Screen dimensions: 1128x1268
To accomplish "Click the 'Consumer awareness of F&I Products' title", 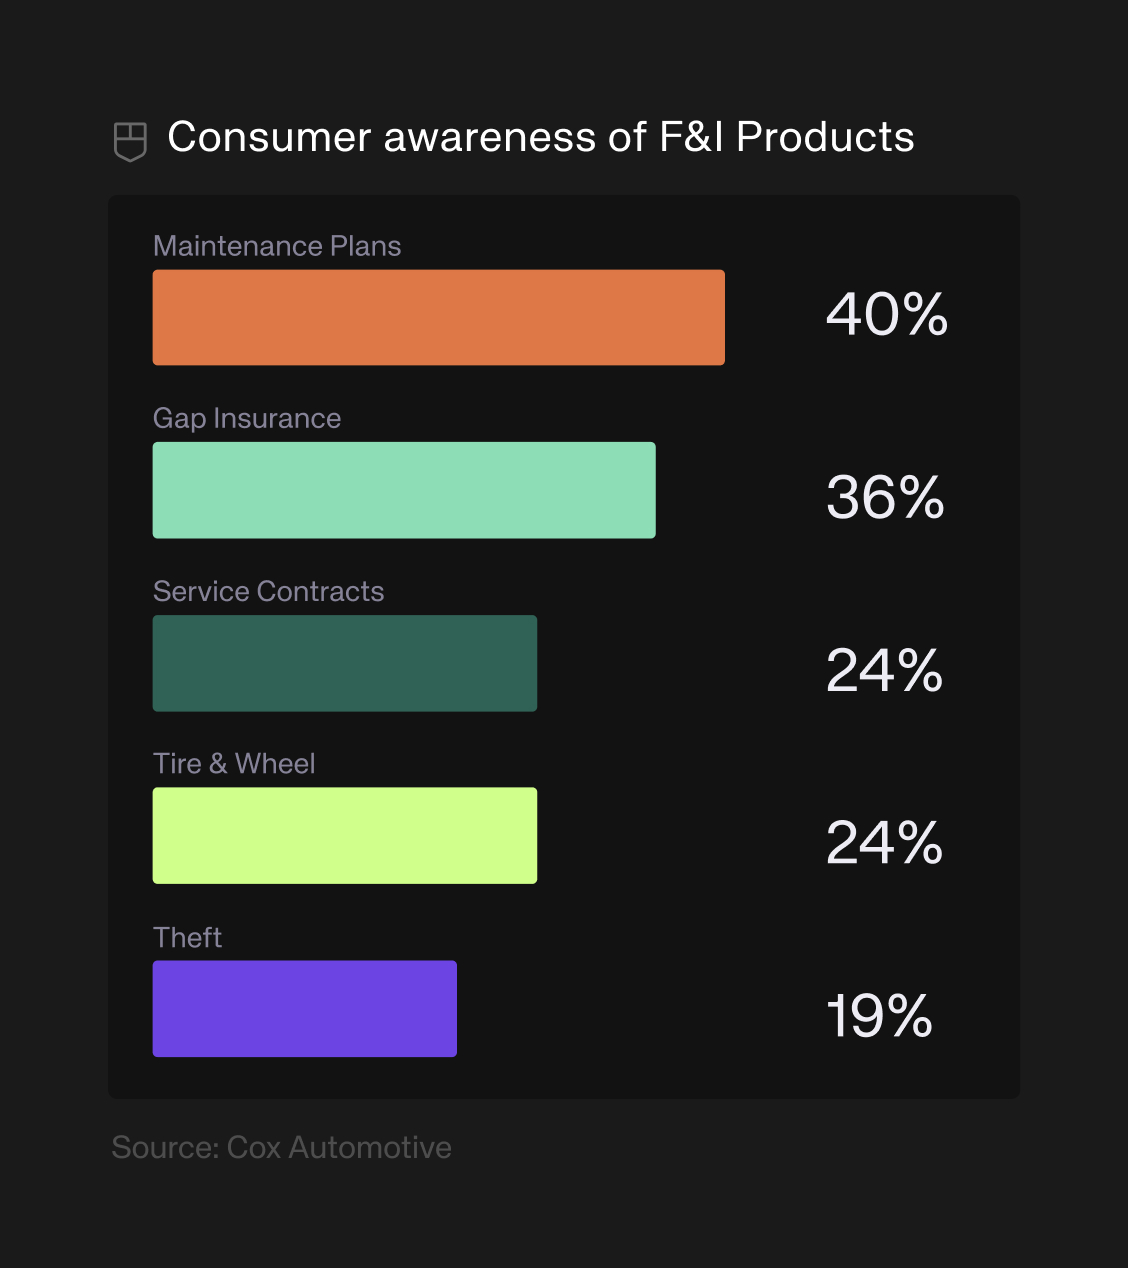I will [540, 137].
